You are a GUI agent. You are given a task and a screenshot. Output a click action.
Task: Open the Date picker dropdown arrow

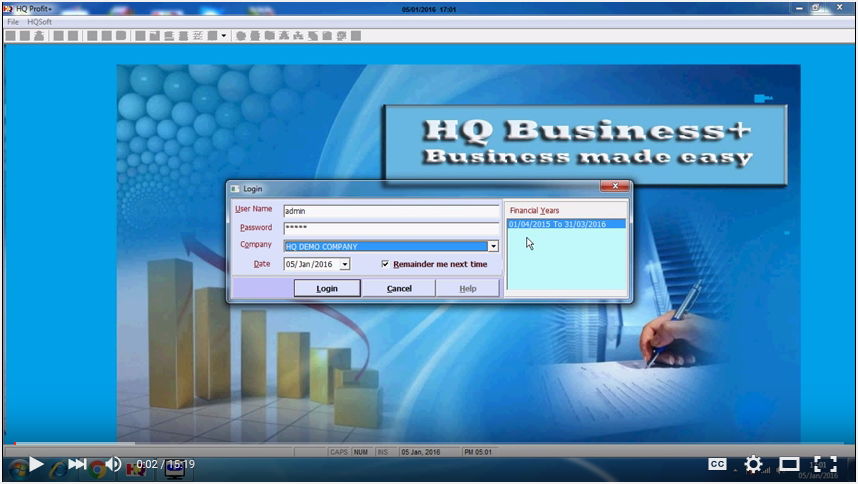345,265
